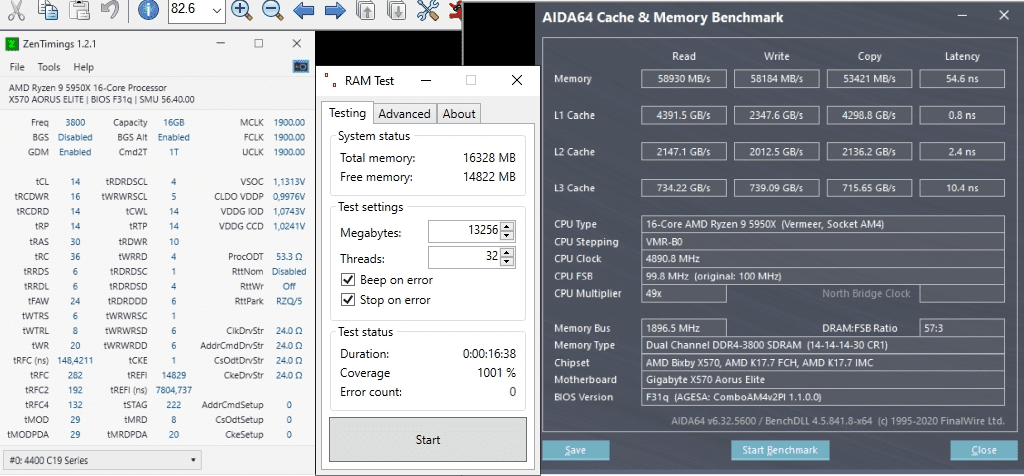
Task: Minimize the ZenTimings window
Action: (220, 44)
